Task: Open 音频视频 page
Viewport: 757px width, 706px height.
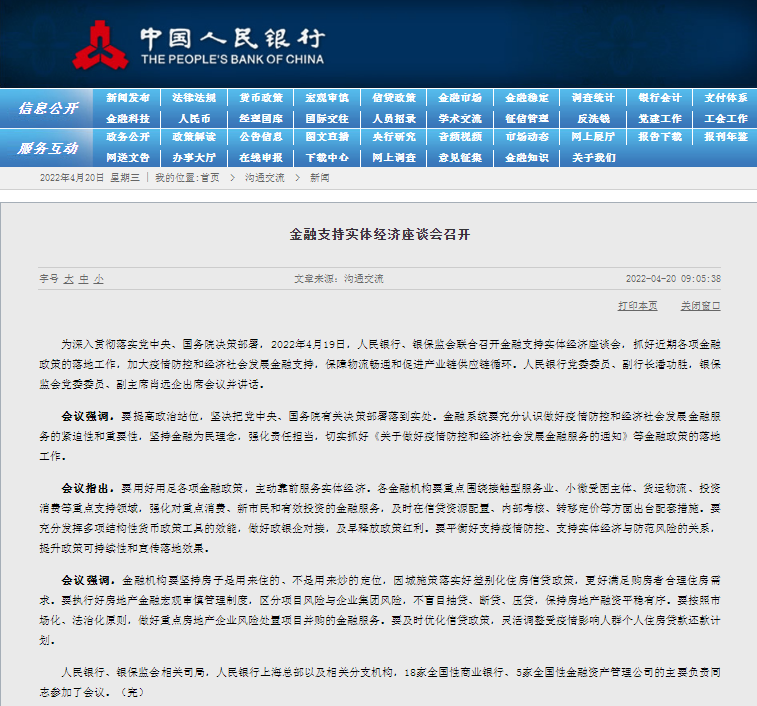Action: (x=460, y=137)
